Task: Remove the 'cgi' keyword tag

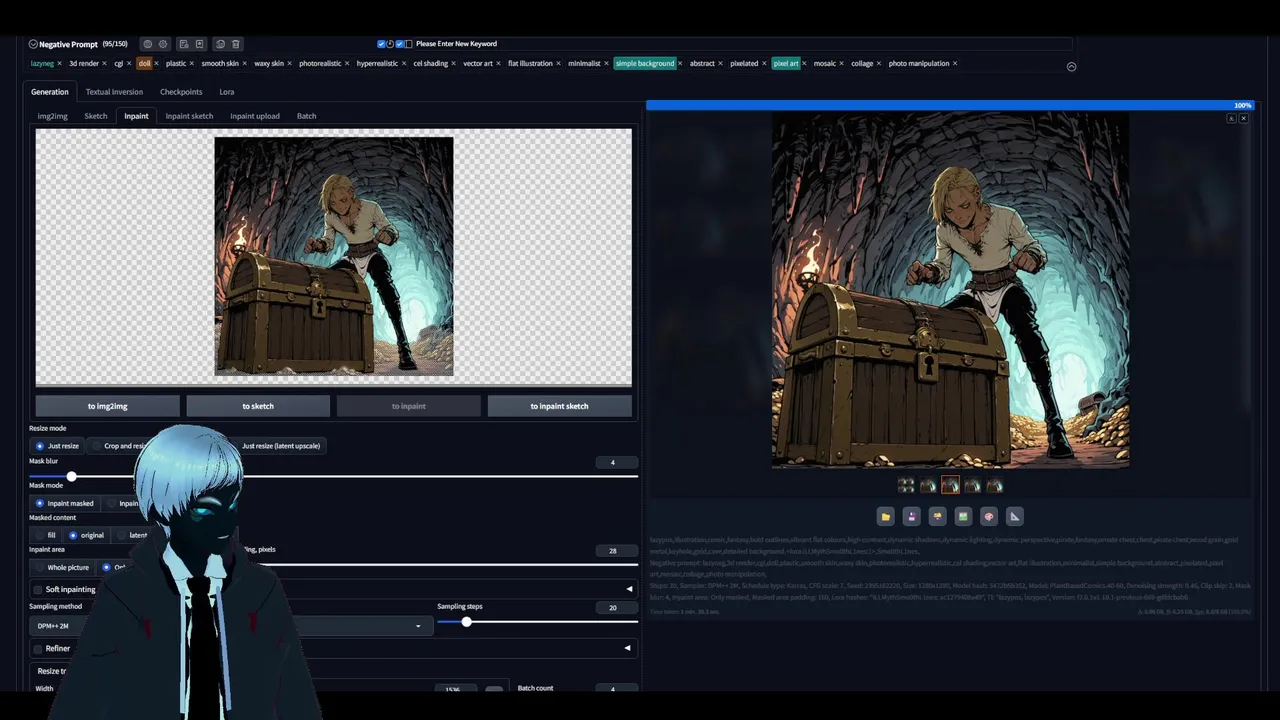Action: [x=130, y=63]
